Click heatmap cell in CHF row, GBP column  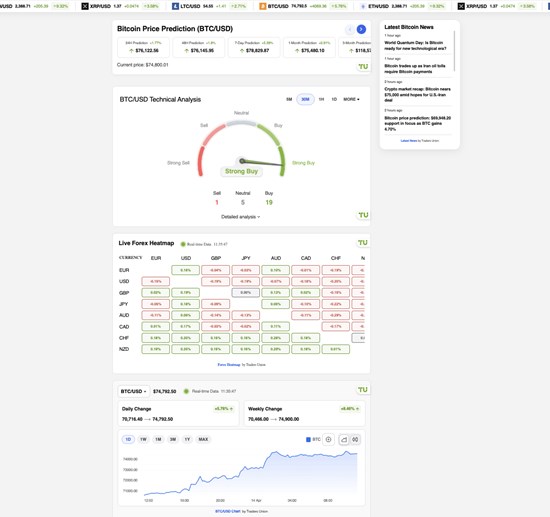(x=215, y=338)
